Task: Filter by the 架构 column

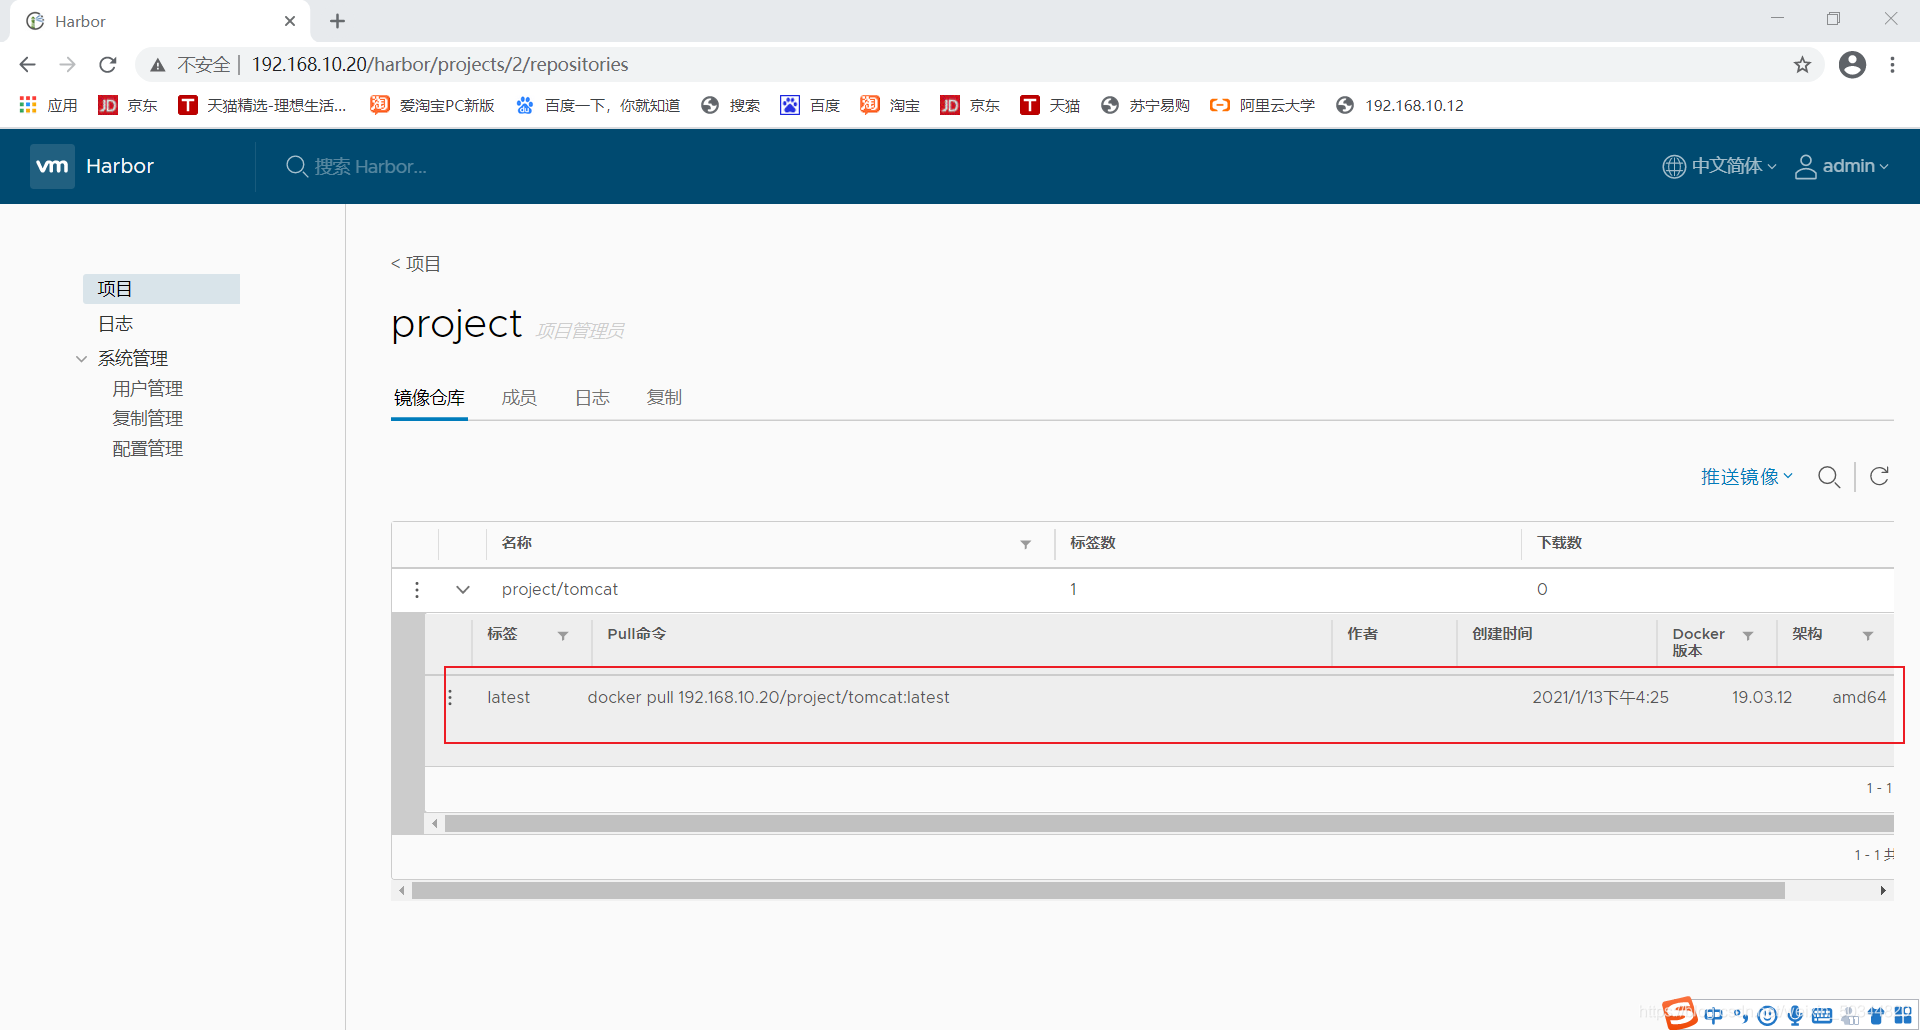Action: (x=1868, y=635)
